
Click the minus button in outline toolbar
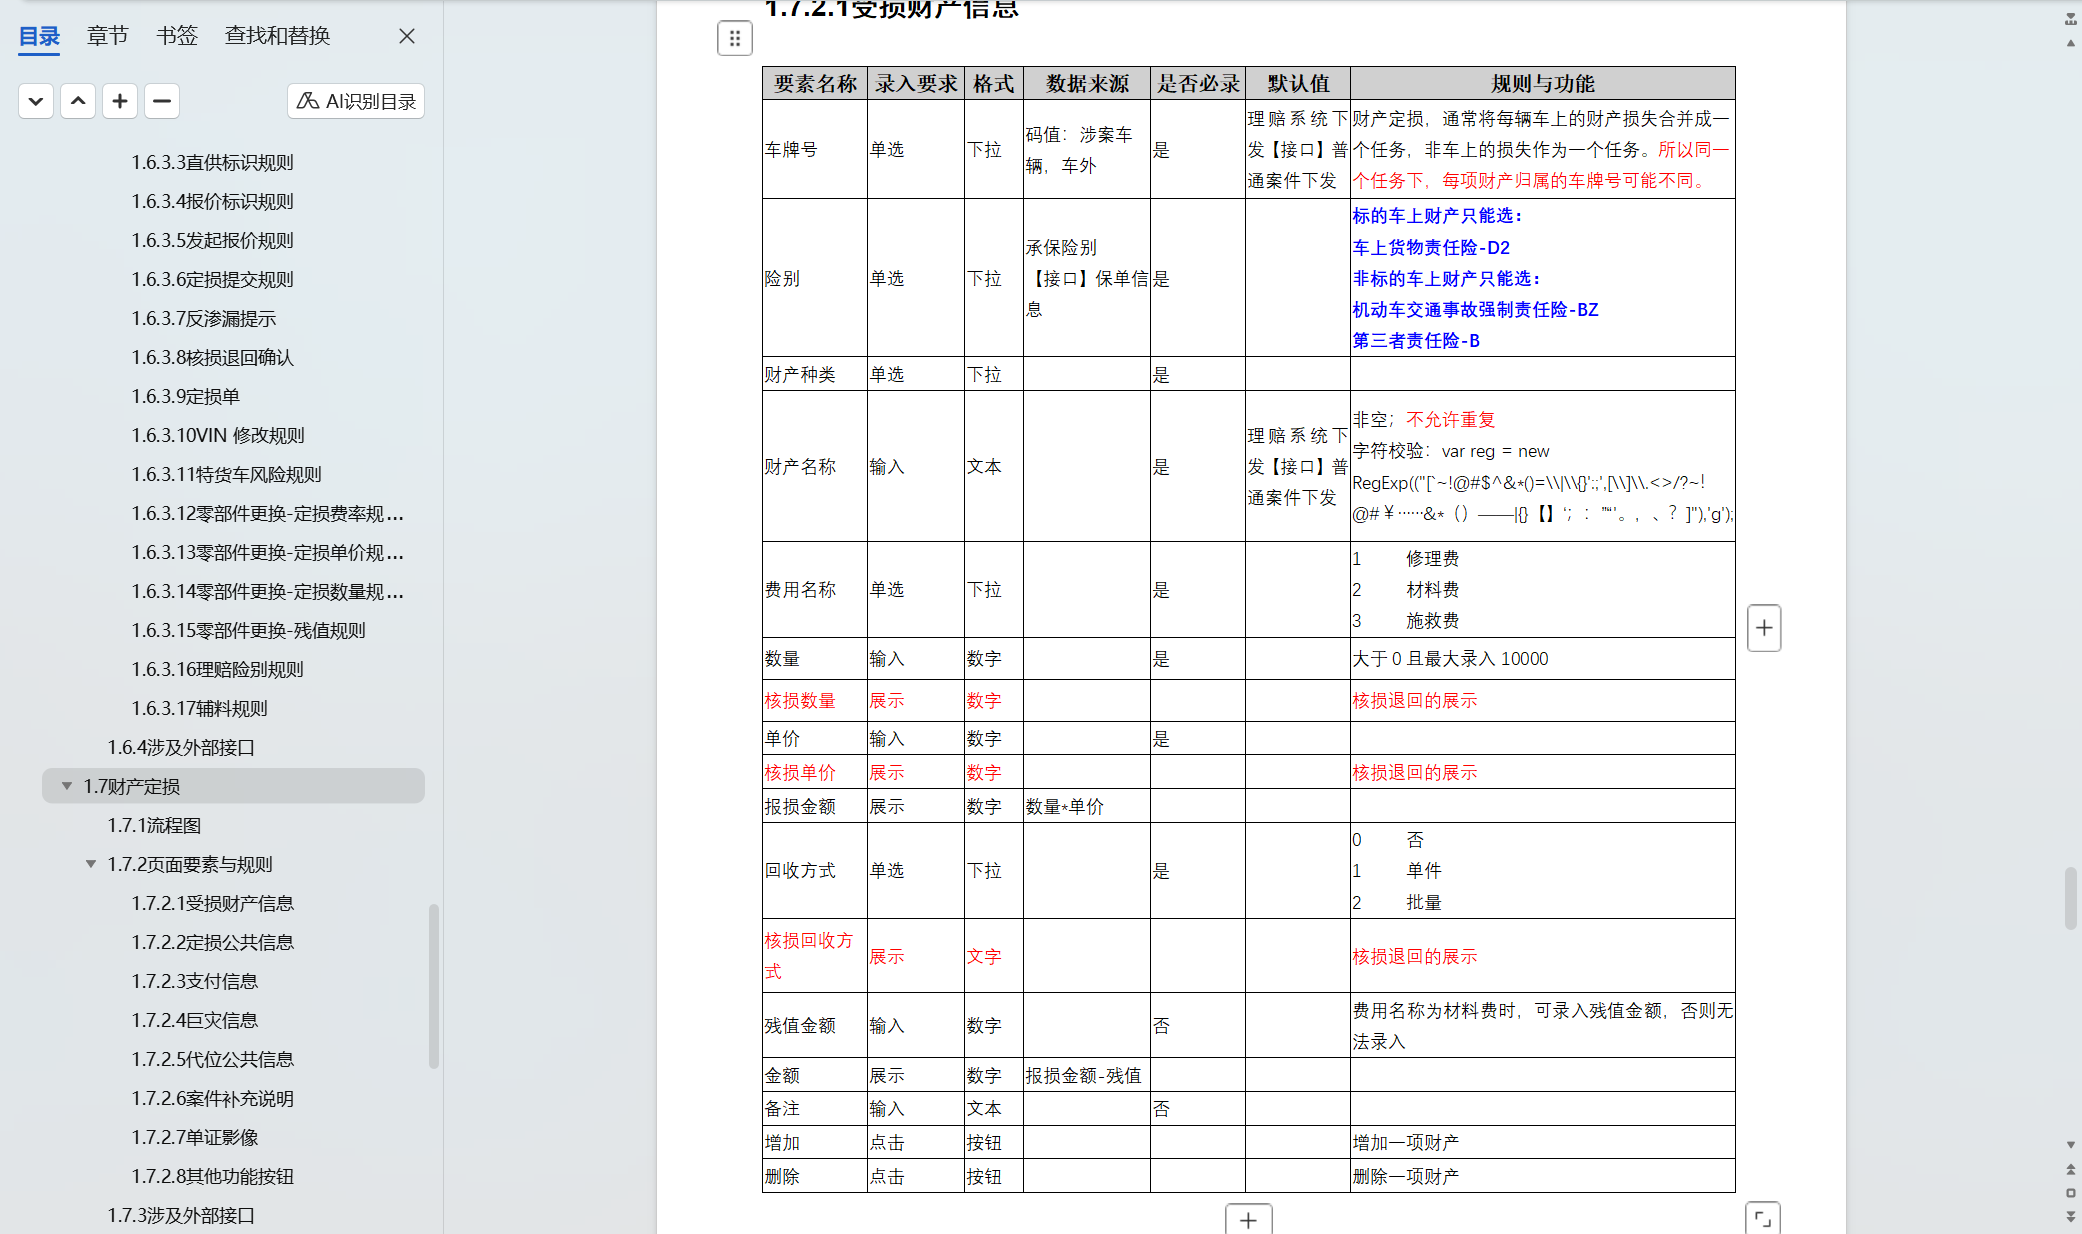(x=162, y=101)
